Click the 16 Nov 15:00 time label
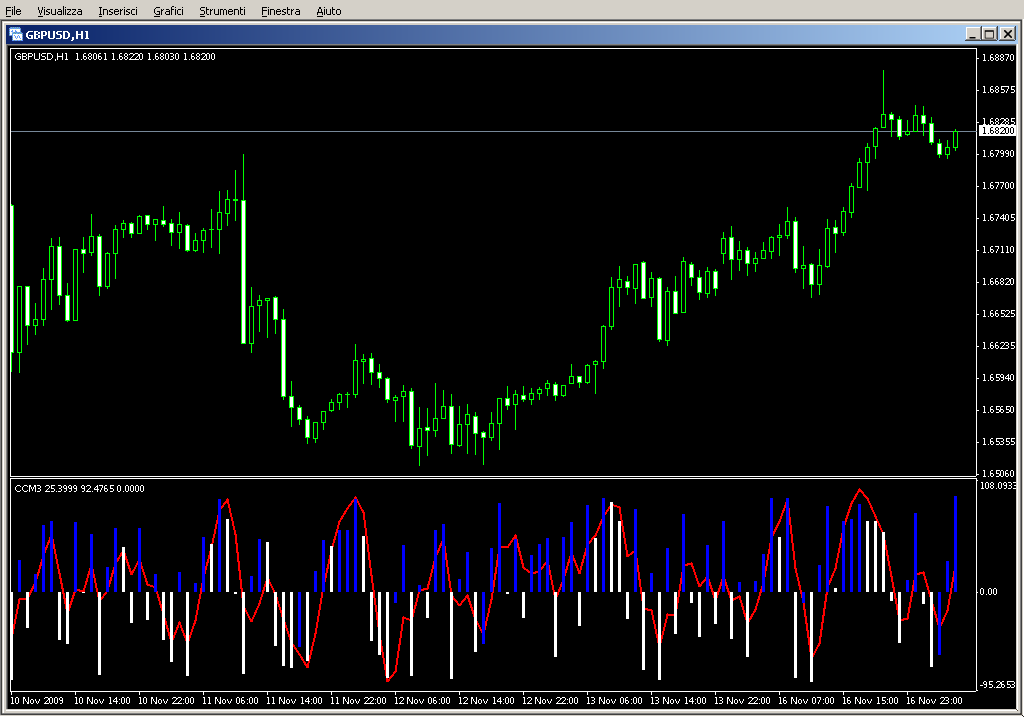1024x717 pixels. pos(870,701)
